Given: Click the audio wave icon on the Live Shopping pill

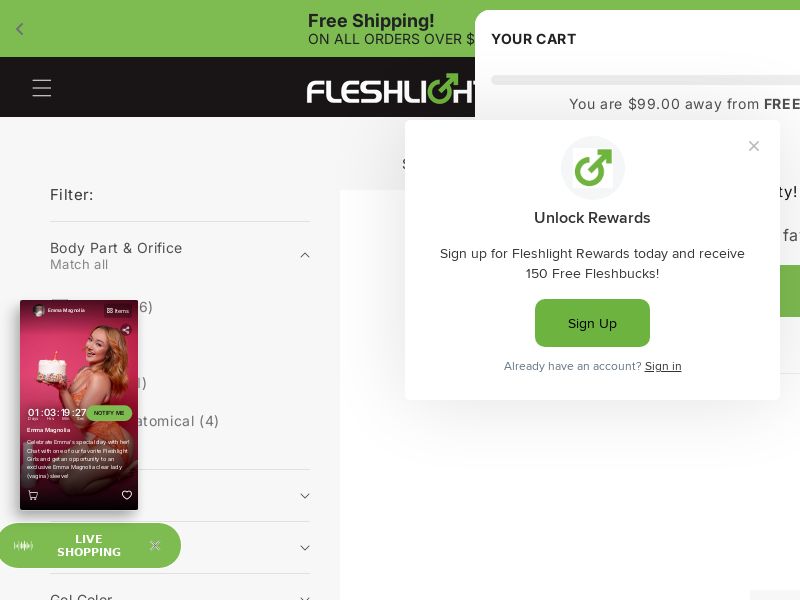Looking at the screenshot, I should (x=24, y=545).
